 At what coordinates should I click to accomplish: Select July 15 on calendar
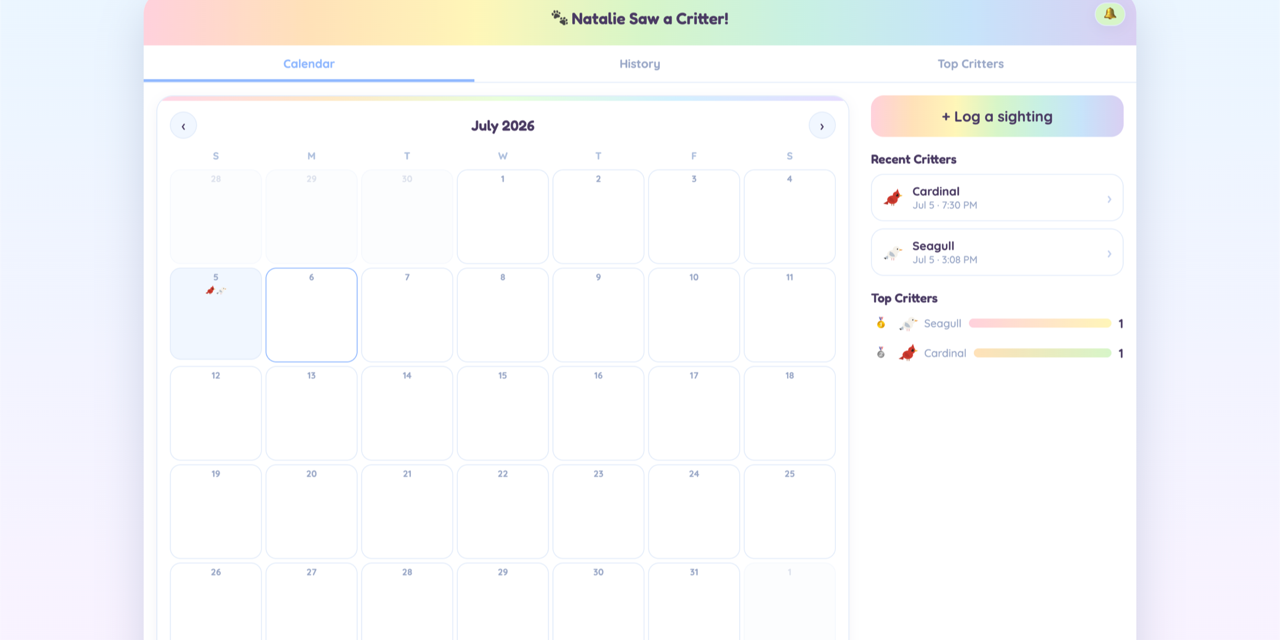tap(502, 413)
